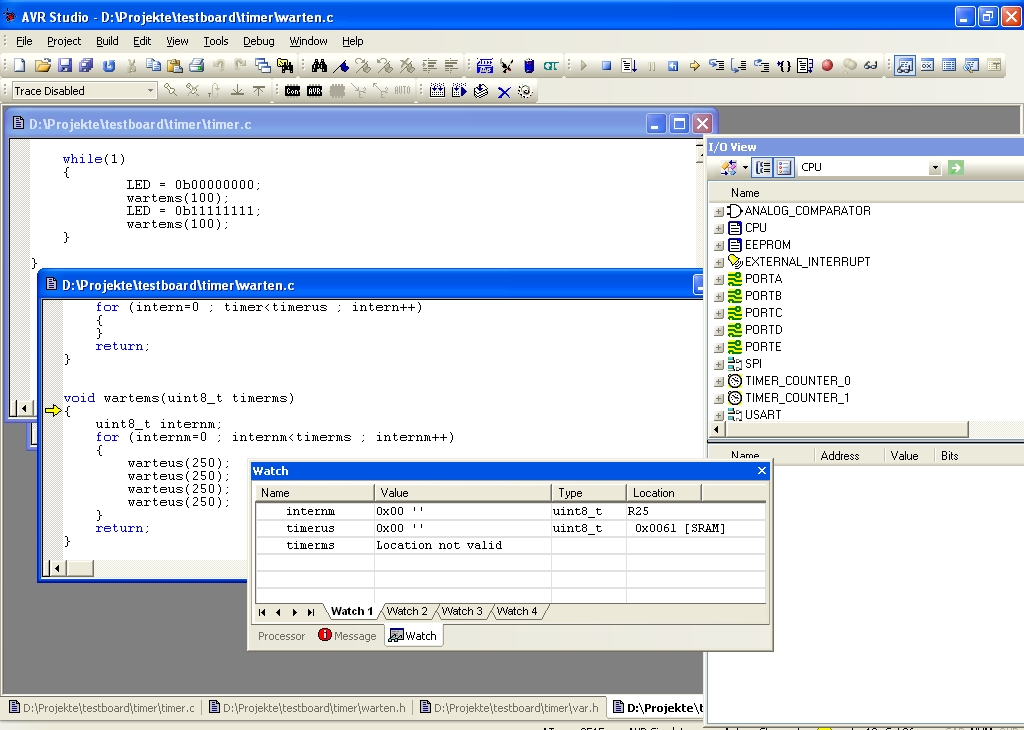Click the Value column header in Watch
Image resolution: width=1024 pixels, height=730 pixels.
[x=463, y=493]
